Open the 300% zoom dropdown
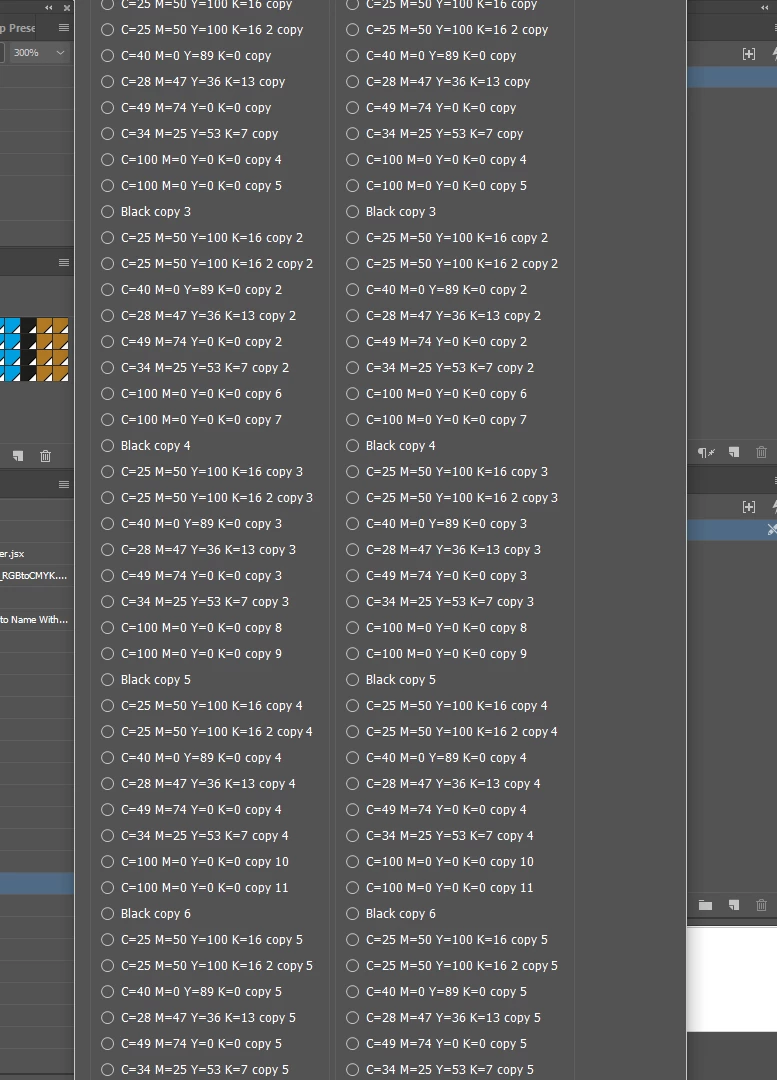 tap(60, 52)
